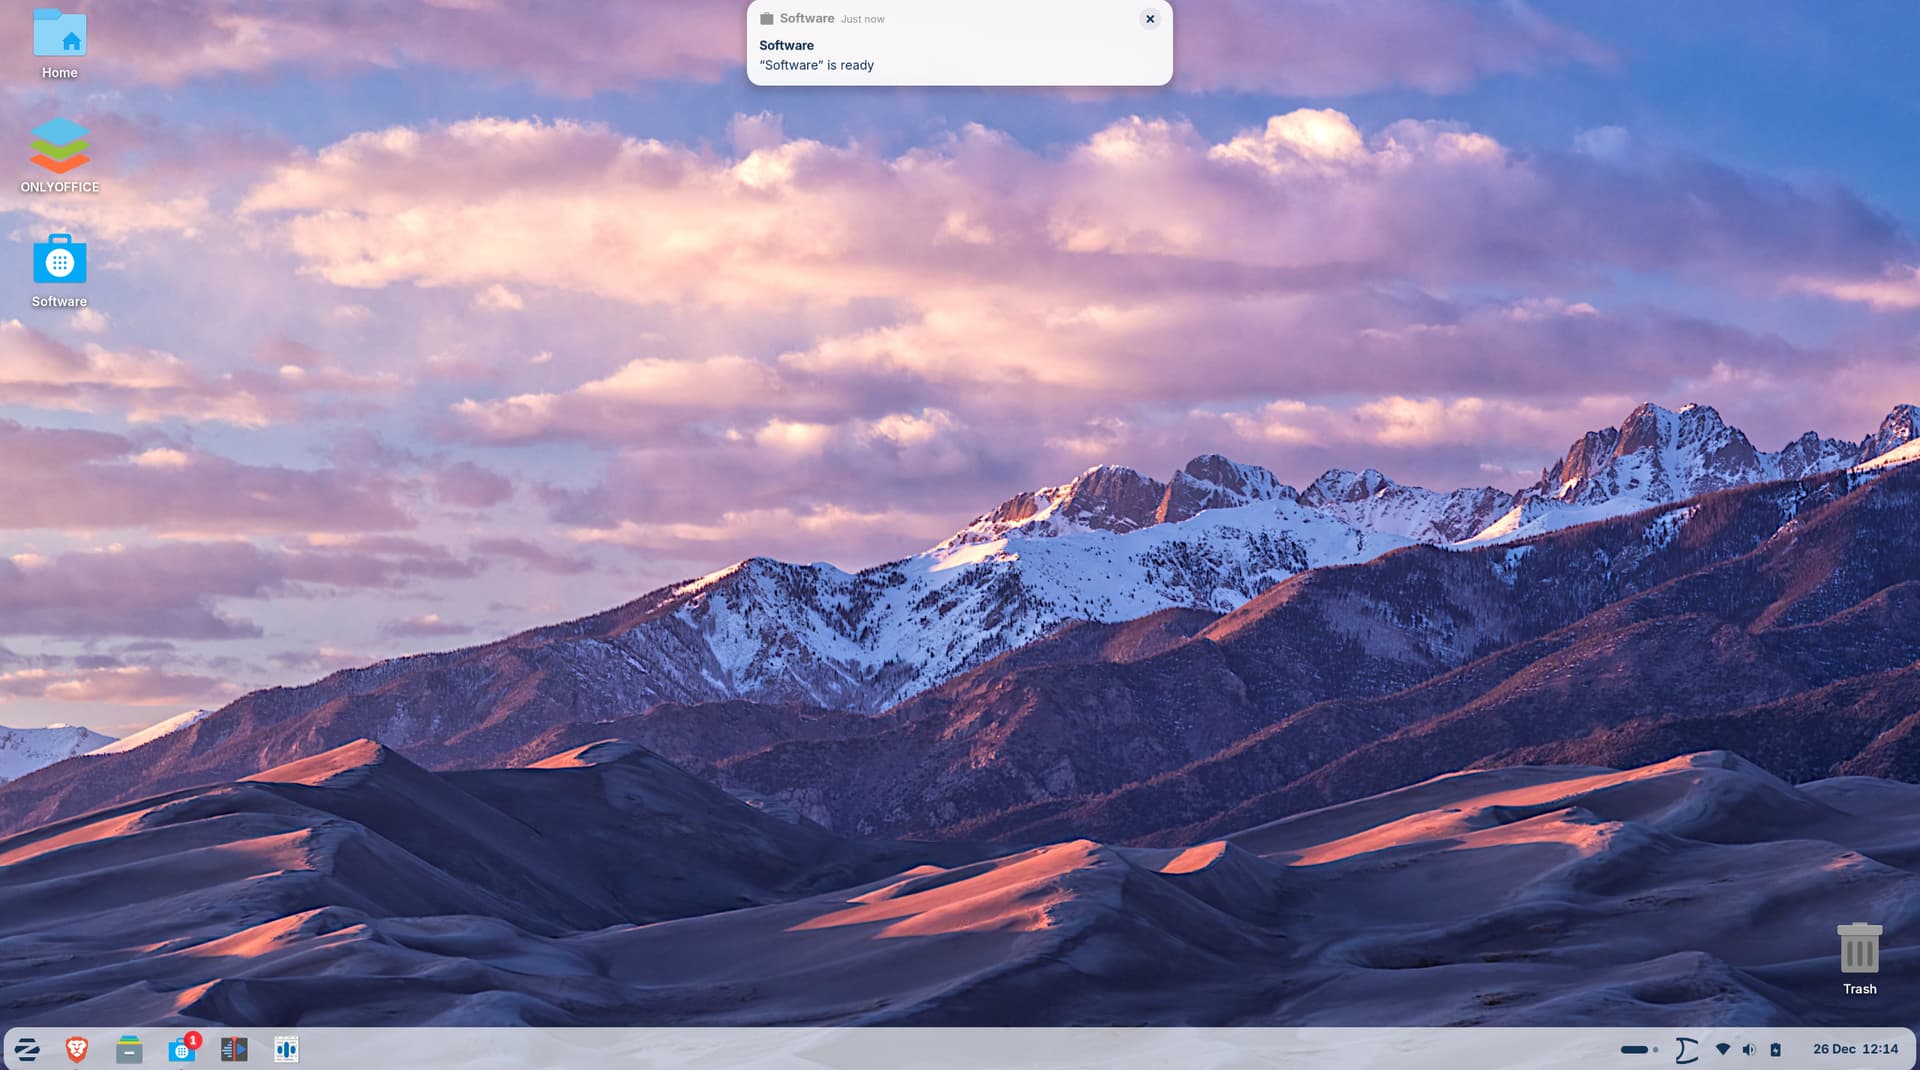Open the Files manager in taskbar
This screenshot has height=1070, width=1920.
pyautogui.click(x=129, y=1049)
